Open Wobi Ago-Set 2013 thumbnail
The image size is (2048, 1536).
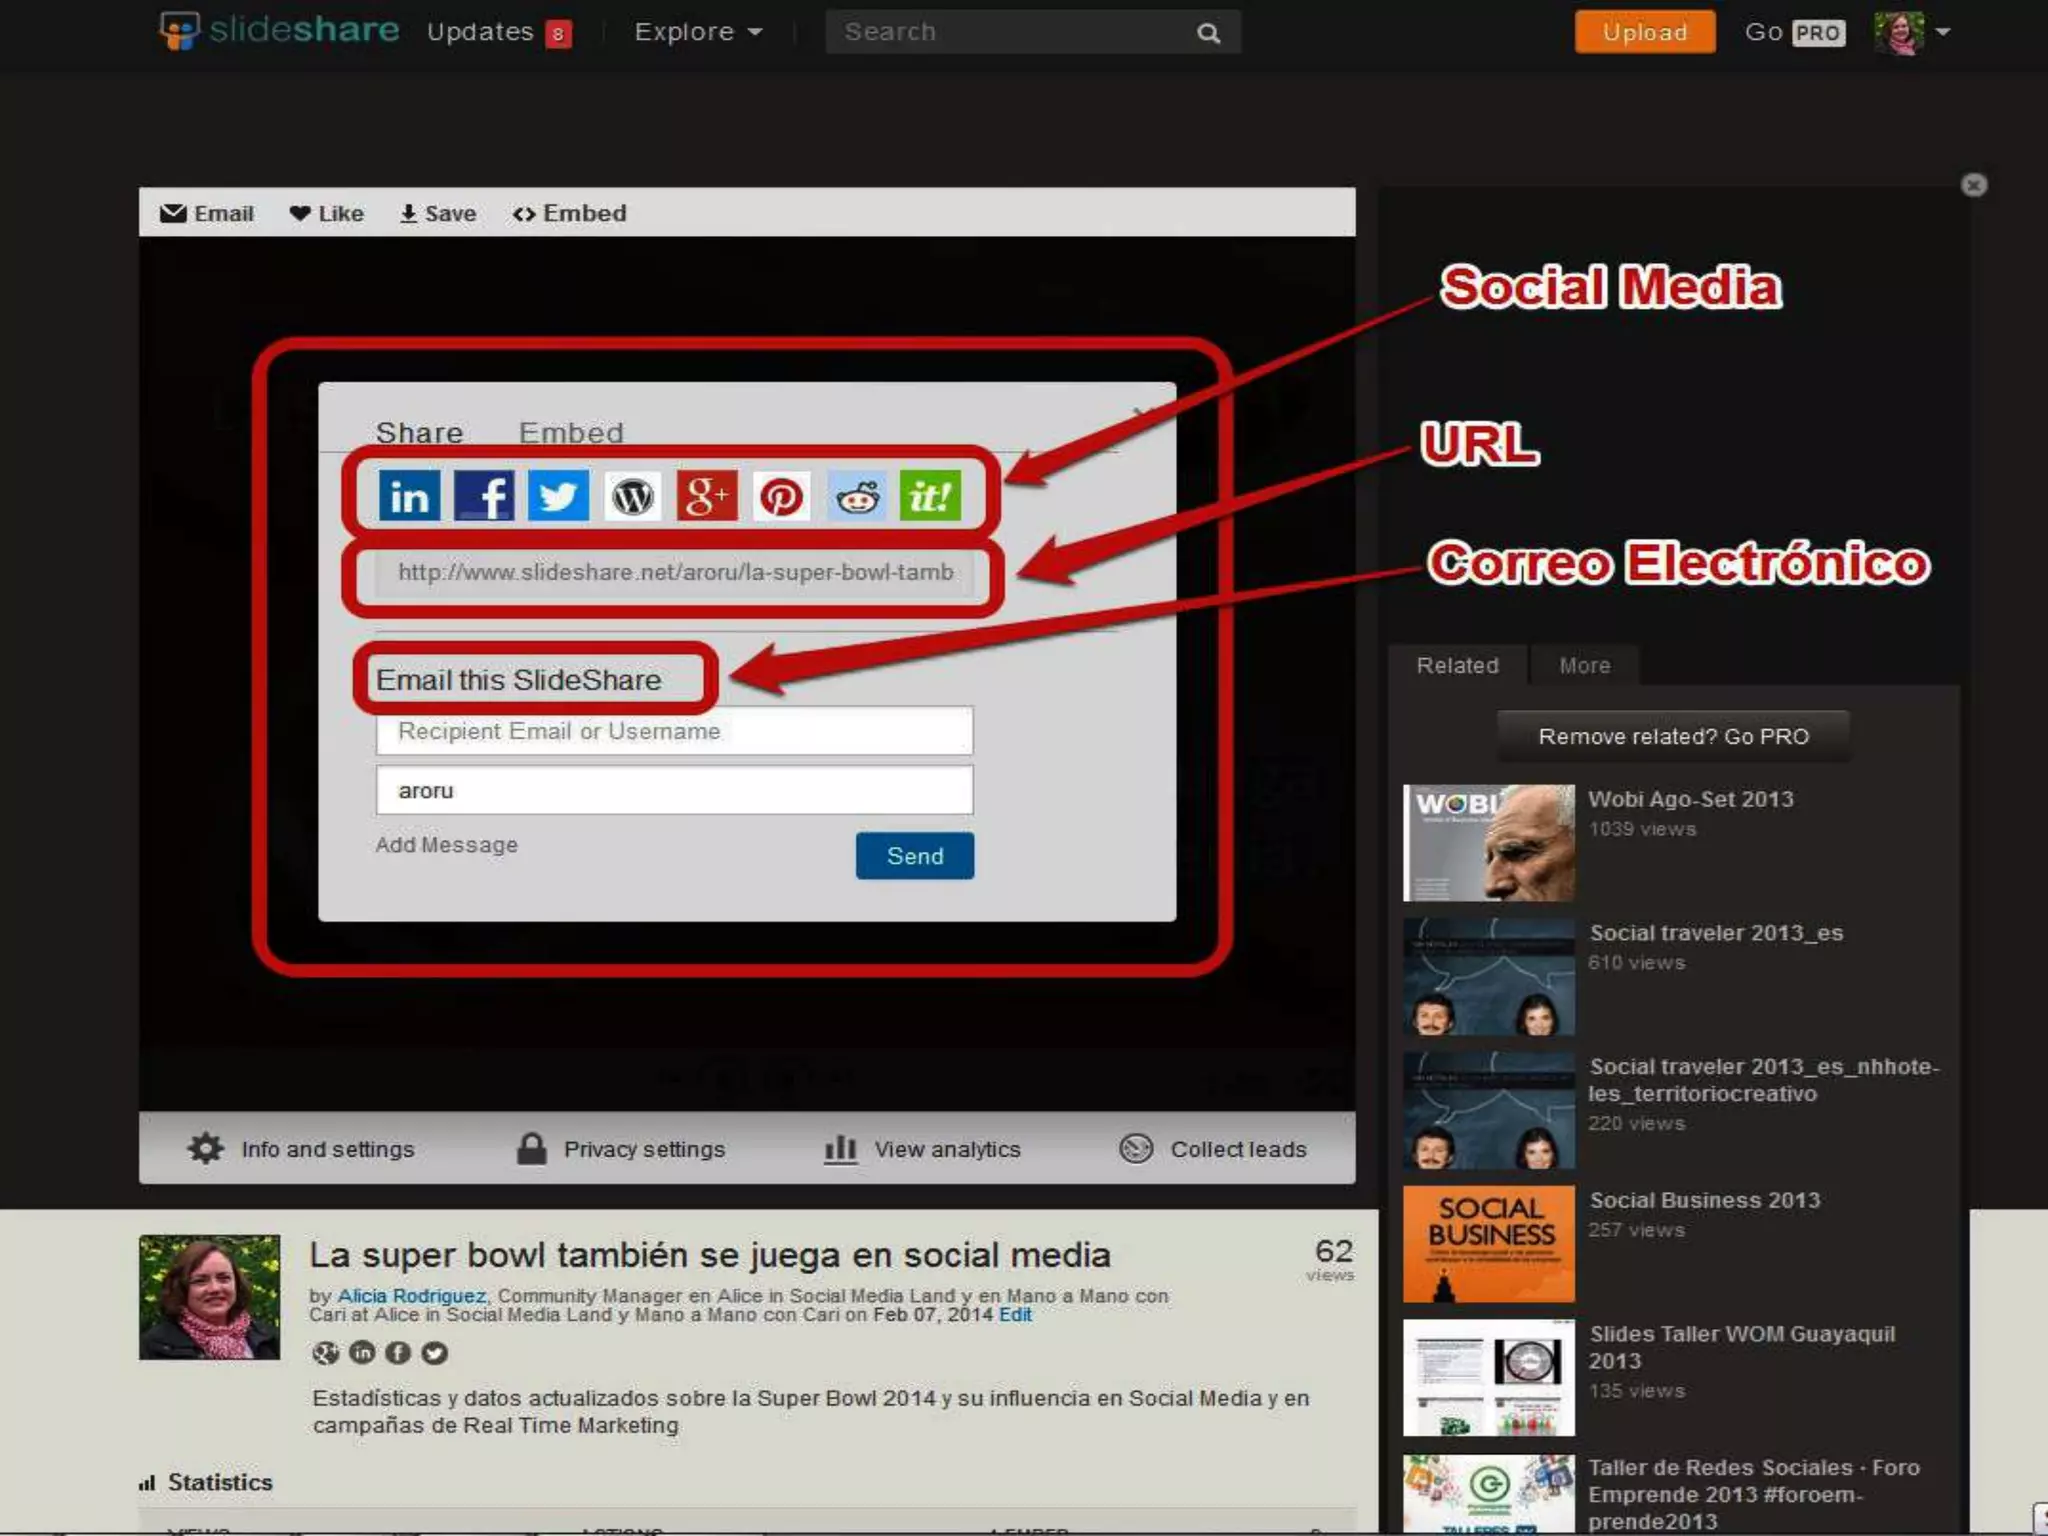[1488, 843]
